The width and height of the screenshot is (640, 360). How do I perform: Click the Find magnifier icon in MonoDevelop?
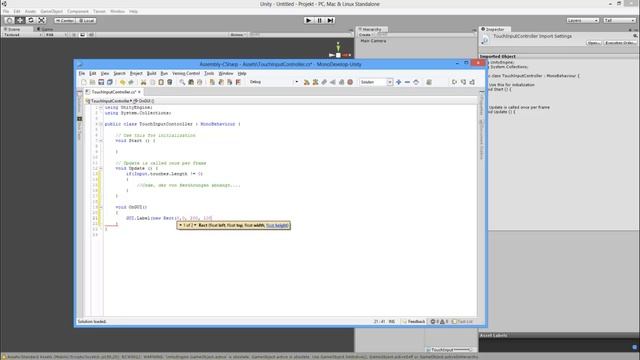(x=182, y=82)
